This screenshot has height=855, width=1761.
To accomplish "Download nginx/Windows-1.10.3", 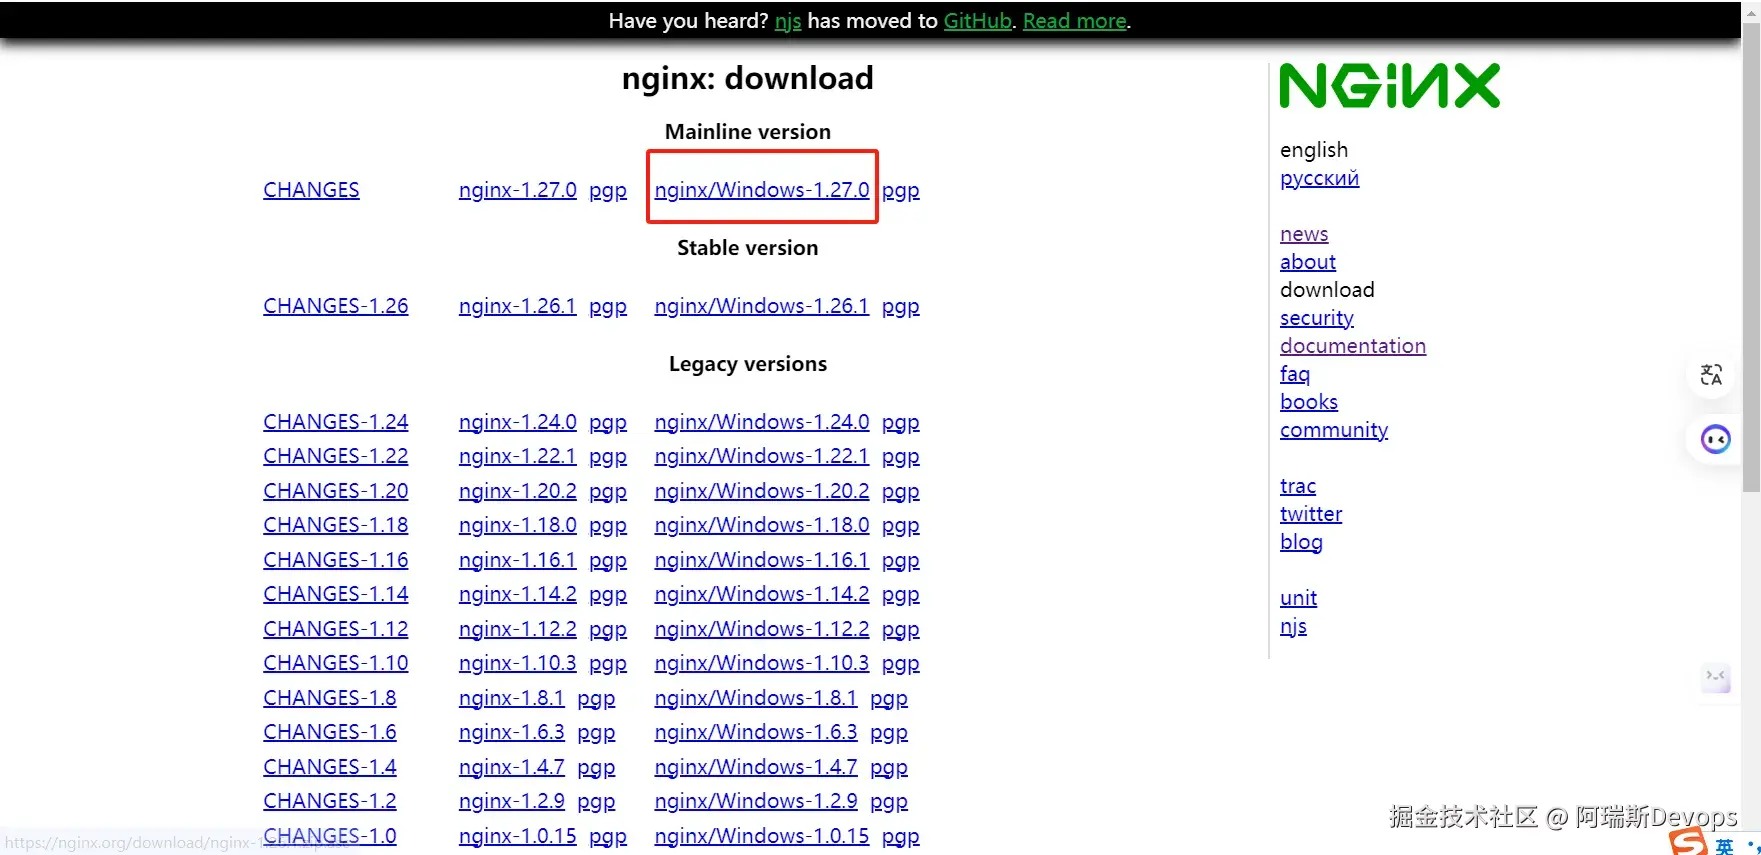I will [762, 663].
